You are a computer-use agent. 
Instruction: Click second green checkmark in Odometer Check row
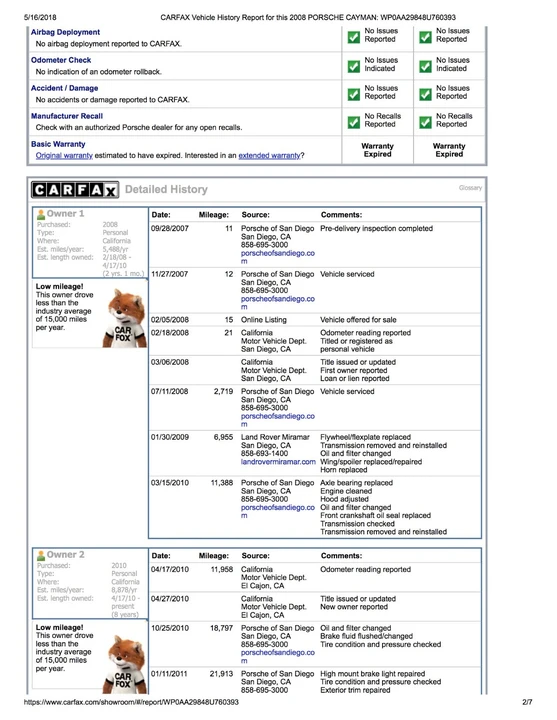coord(425,67)
